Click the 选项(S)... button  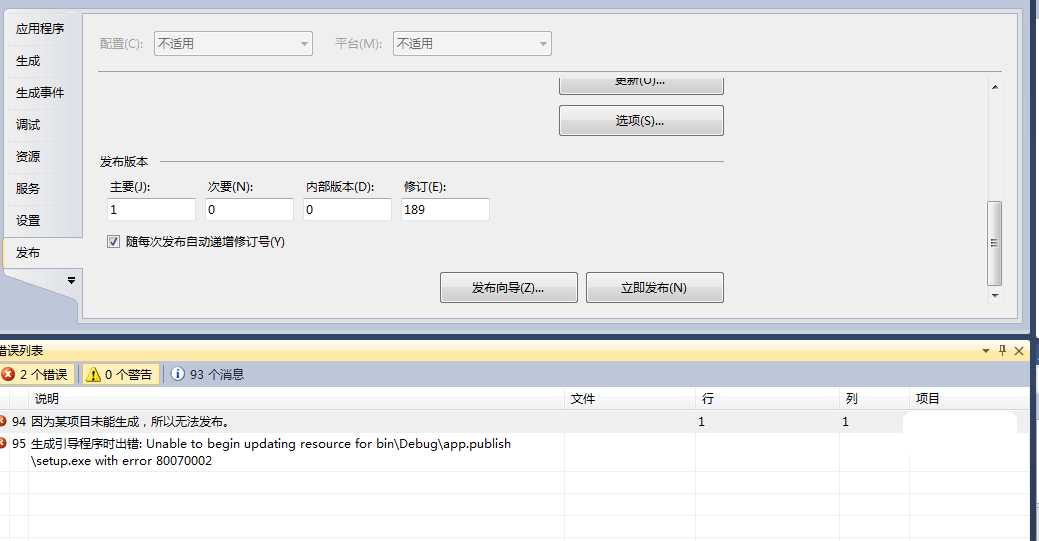[641, 121]
